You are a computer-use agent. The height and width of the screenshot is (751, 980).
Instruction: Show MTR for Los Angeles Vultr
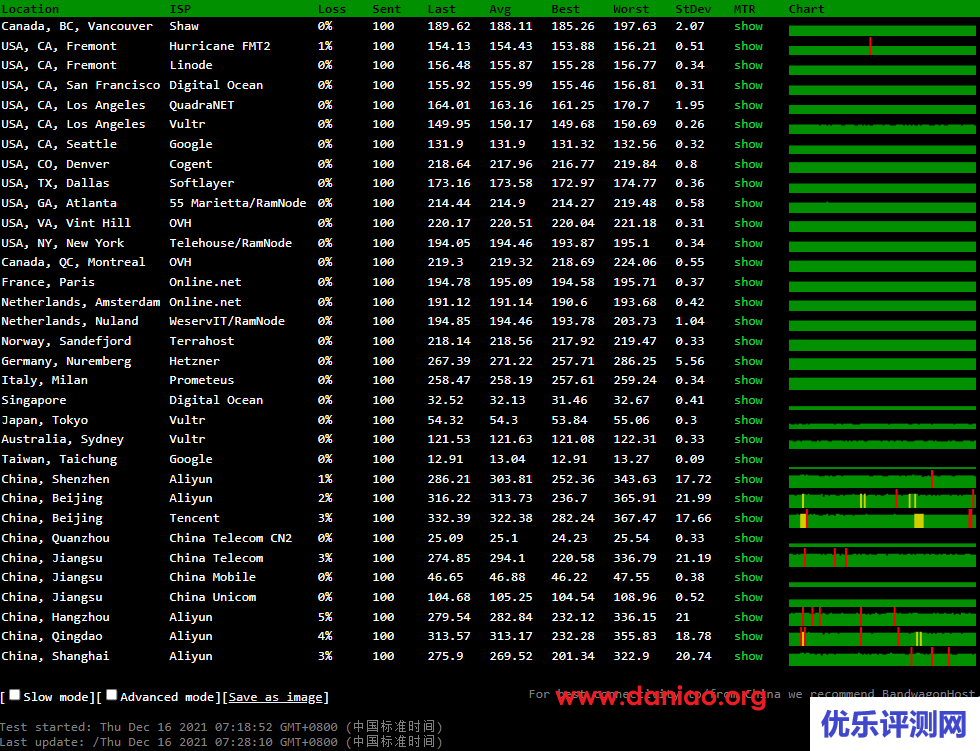(748, 124)
